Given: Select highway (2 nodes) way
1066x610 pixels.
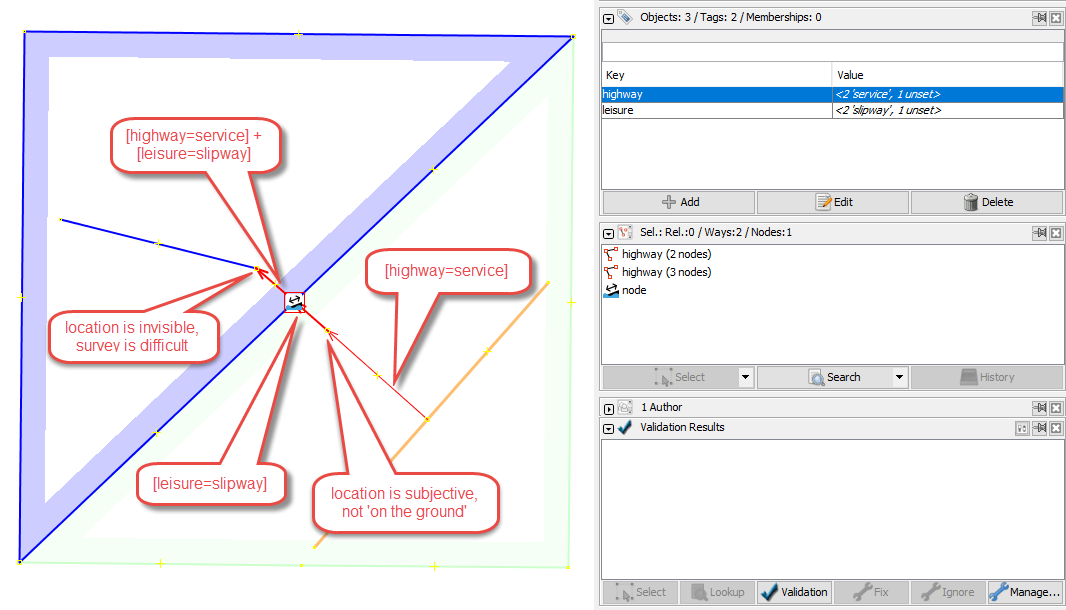Looking at the screenshot, I should (x=657, y=254).
